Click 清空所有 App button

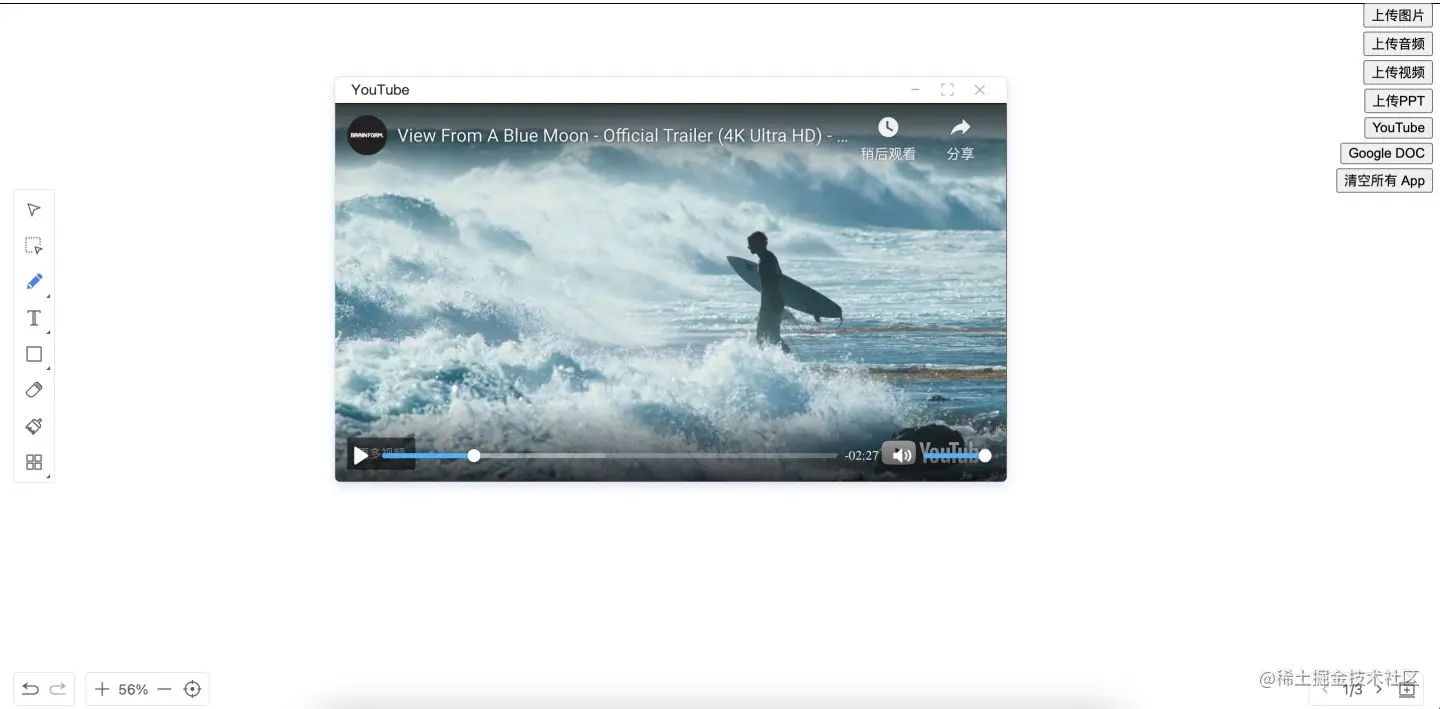click(1384, 181)
